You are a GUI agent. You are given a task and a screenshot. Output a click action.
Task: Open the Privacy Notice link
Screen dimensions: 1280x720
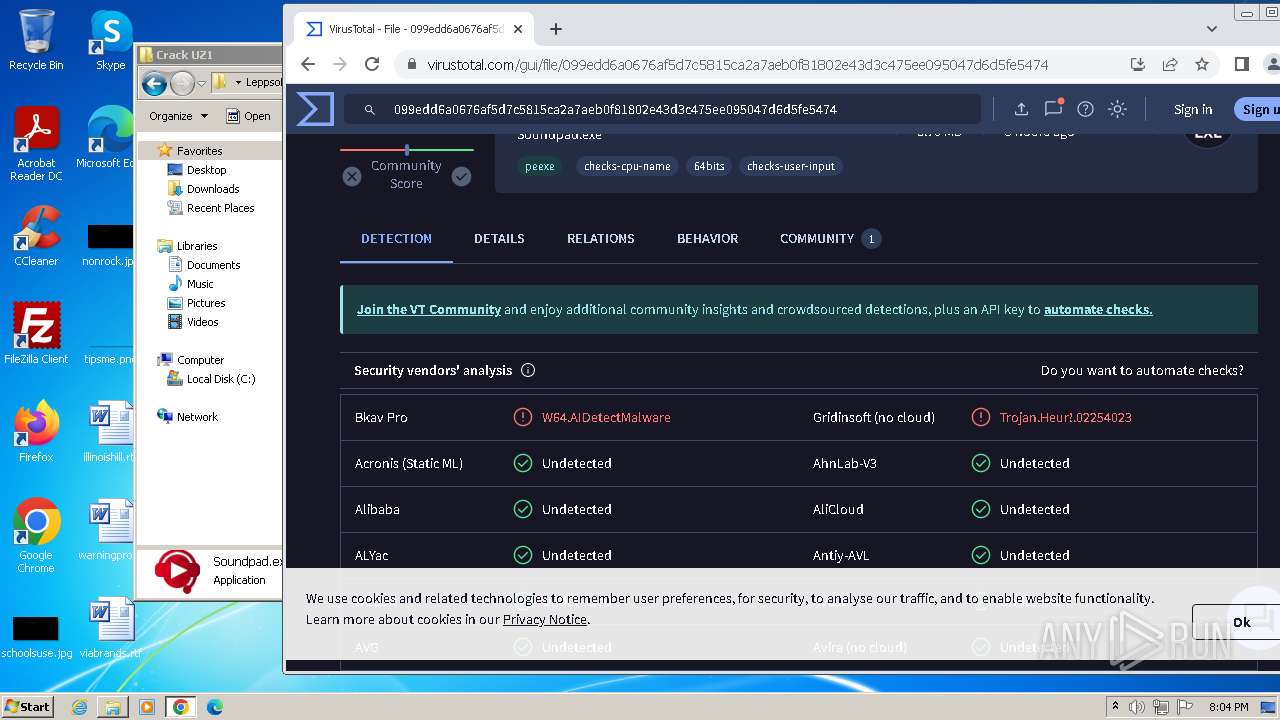[545, 619]
